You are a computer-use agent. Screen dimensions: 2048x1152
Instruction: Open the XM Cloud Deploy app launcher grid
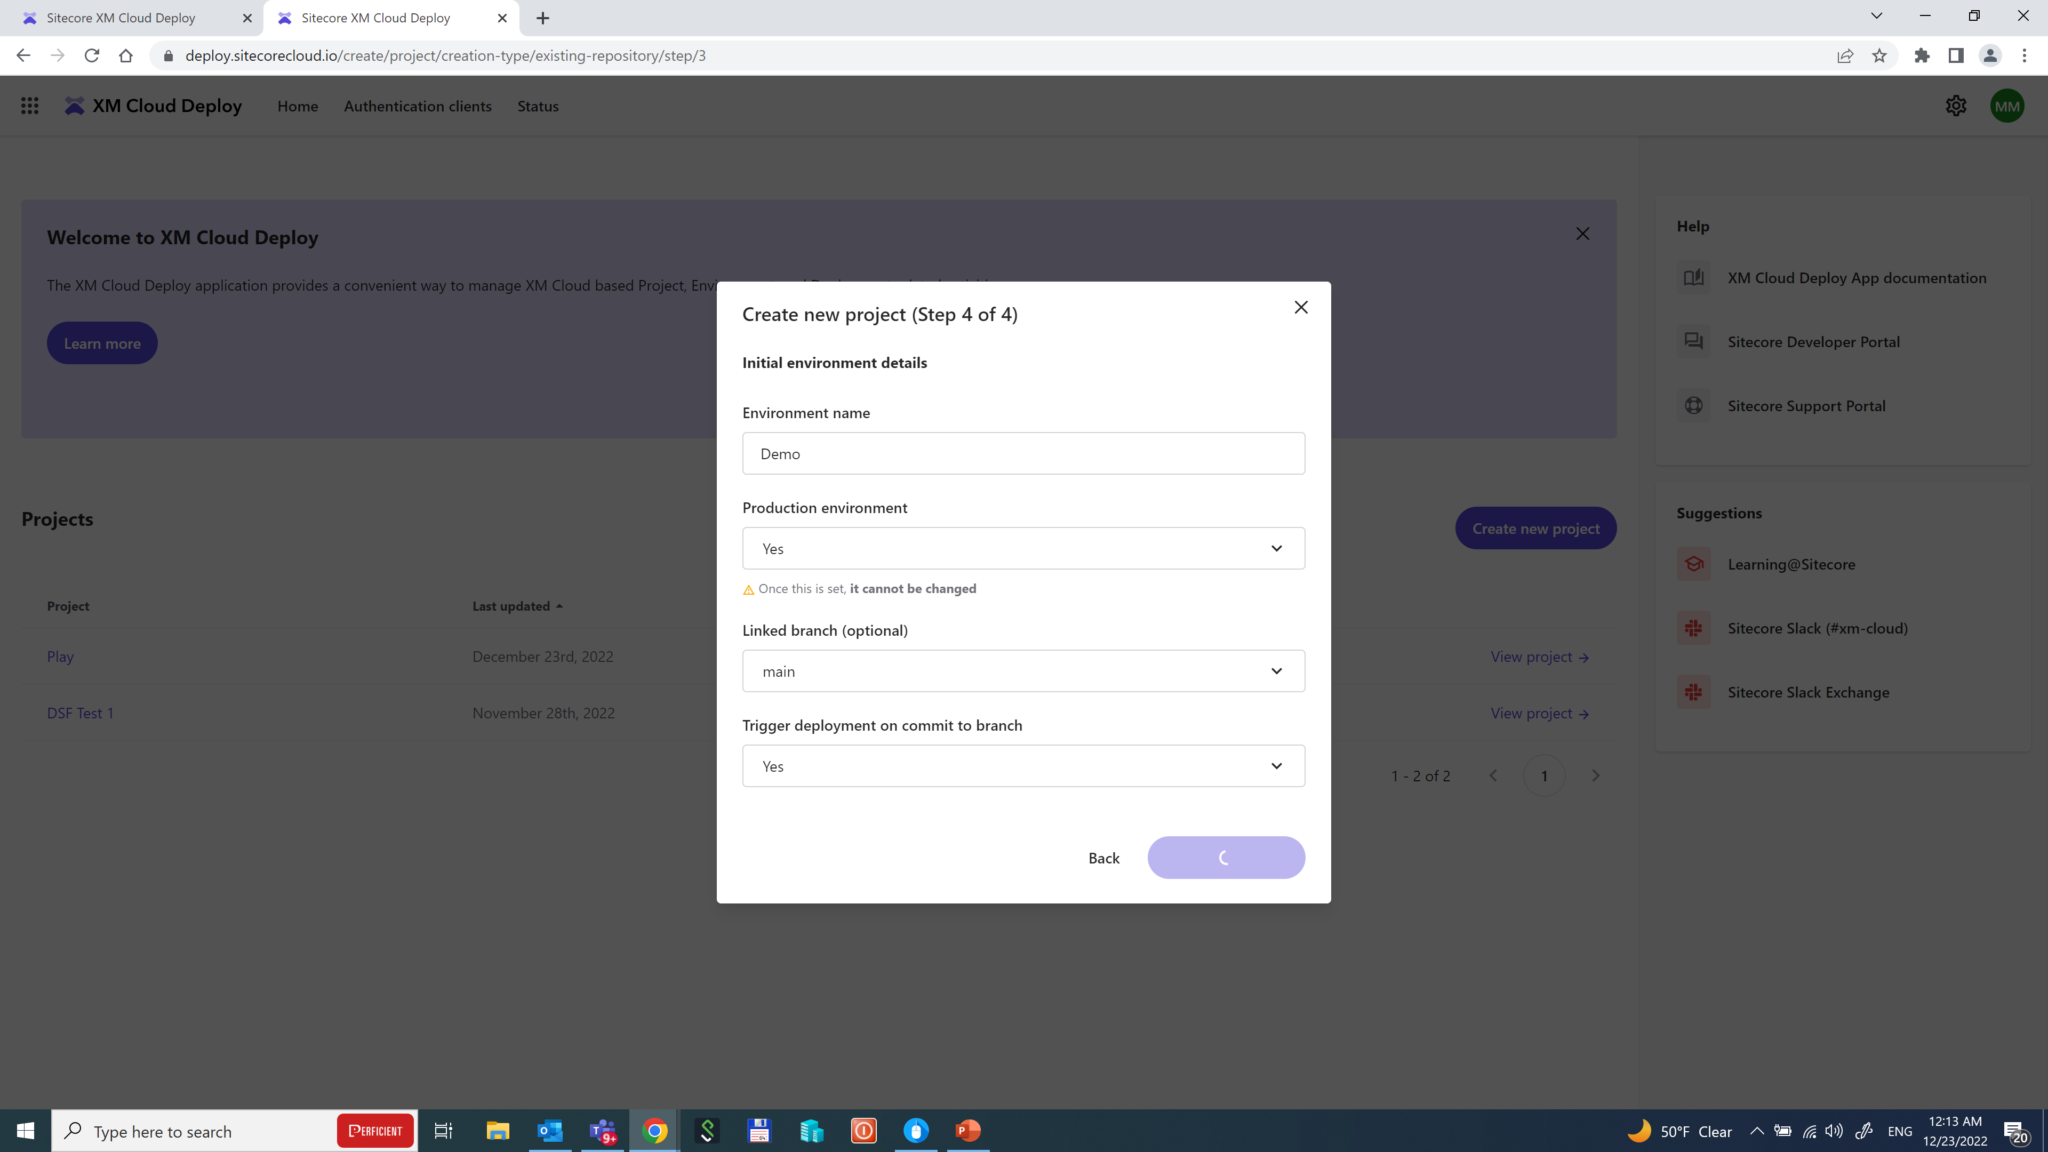29,105
